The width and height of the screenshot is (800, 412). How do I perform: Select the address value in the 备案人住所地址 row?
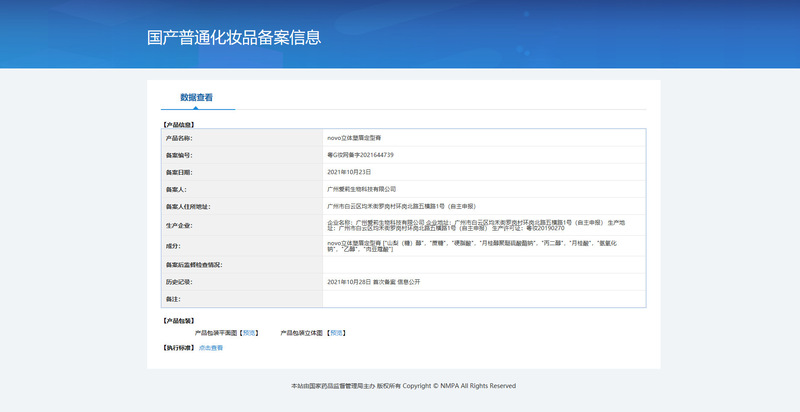402,207
